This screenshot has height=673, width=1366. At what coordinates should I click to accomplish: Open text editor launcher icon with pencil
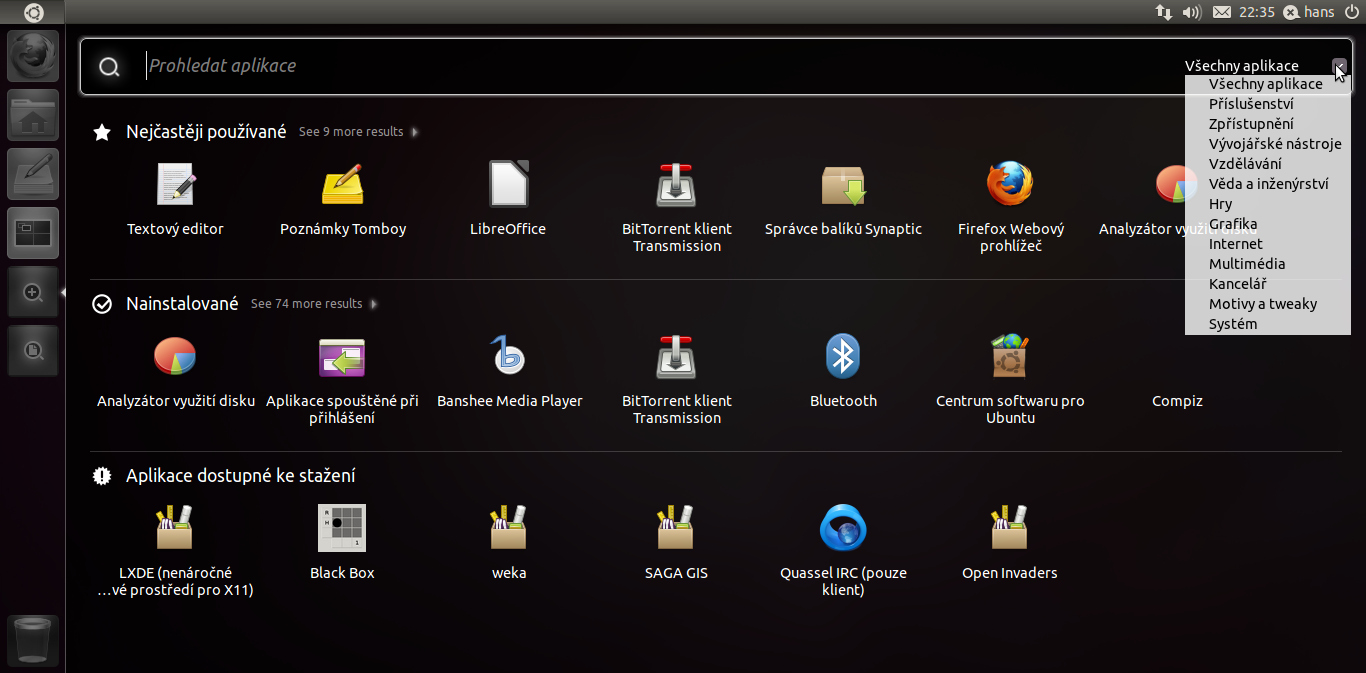pyautogui.click(x=33, y=174)
